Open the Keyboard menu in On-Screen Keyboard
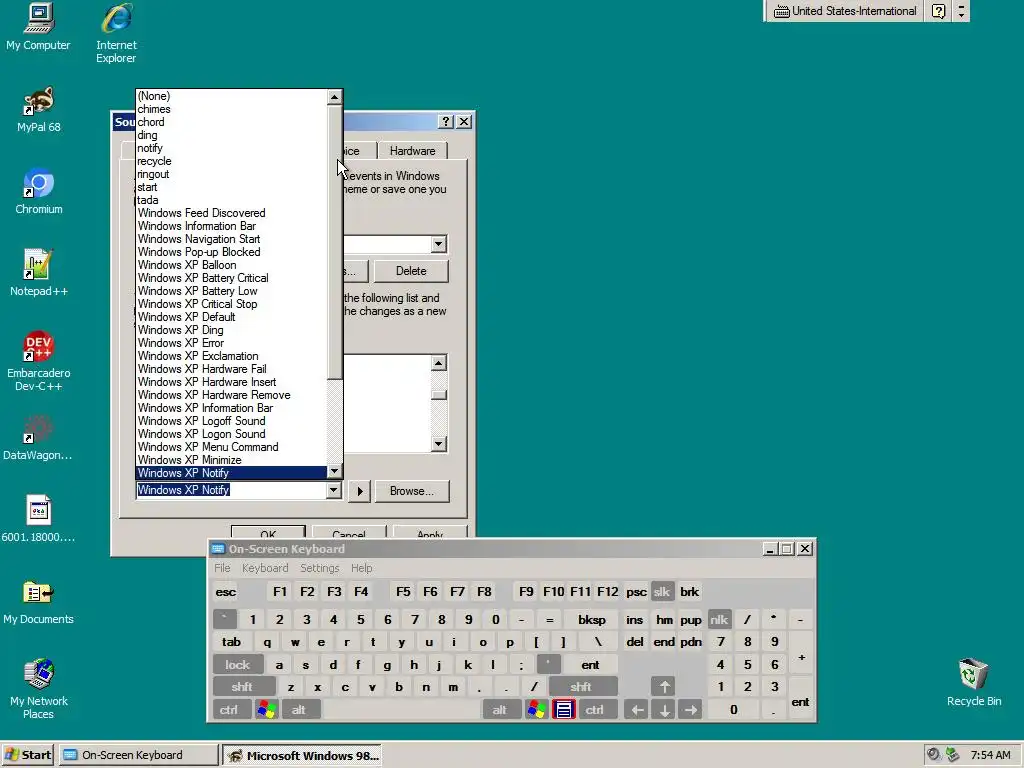 pyautogui.click(x=265, y=568)
